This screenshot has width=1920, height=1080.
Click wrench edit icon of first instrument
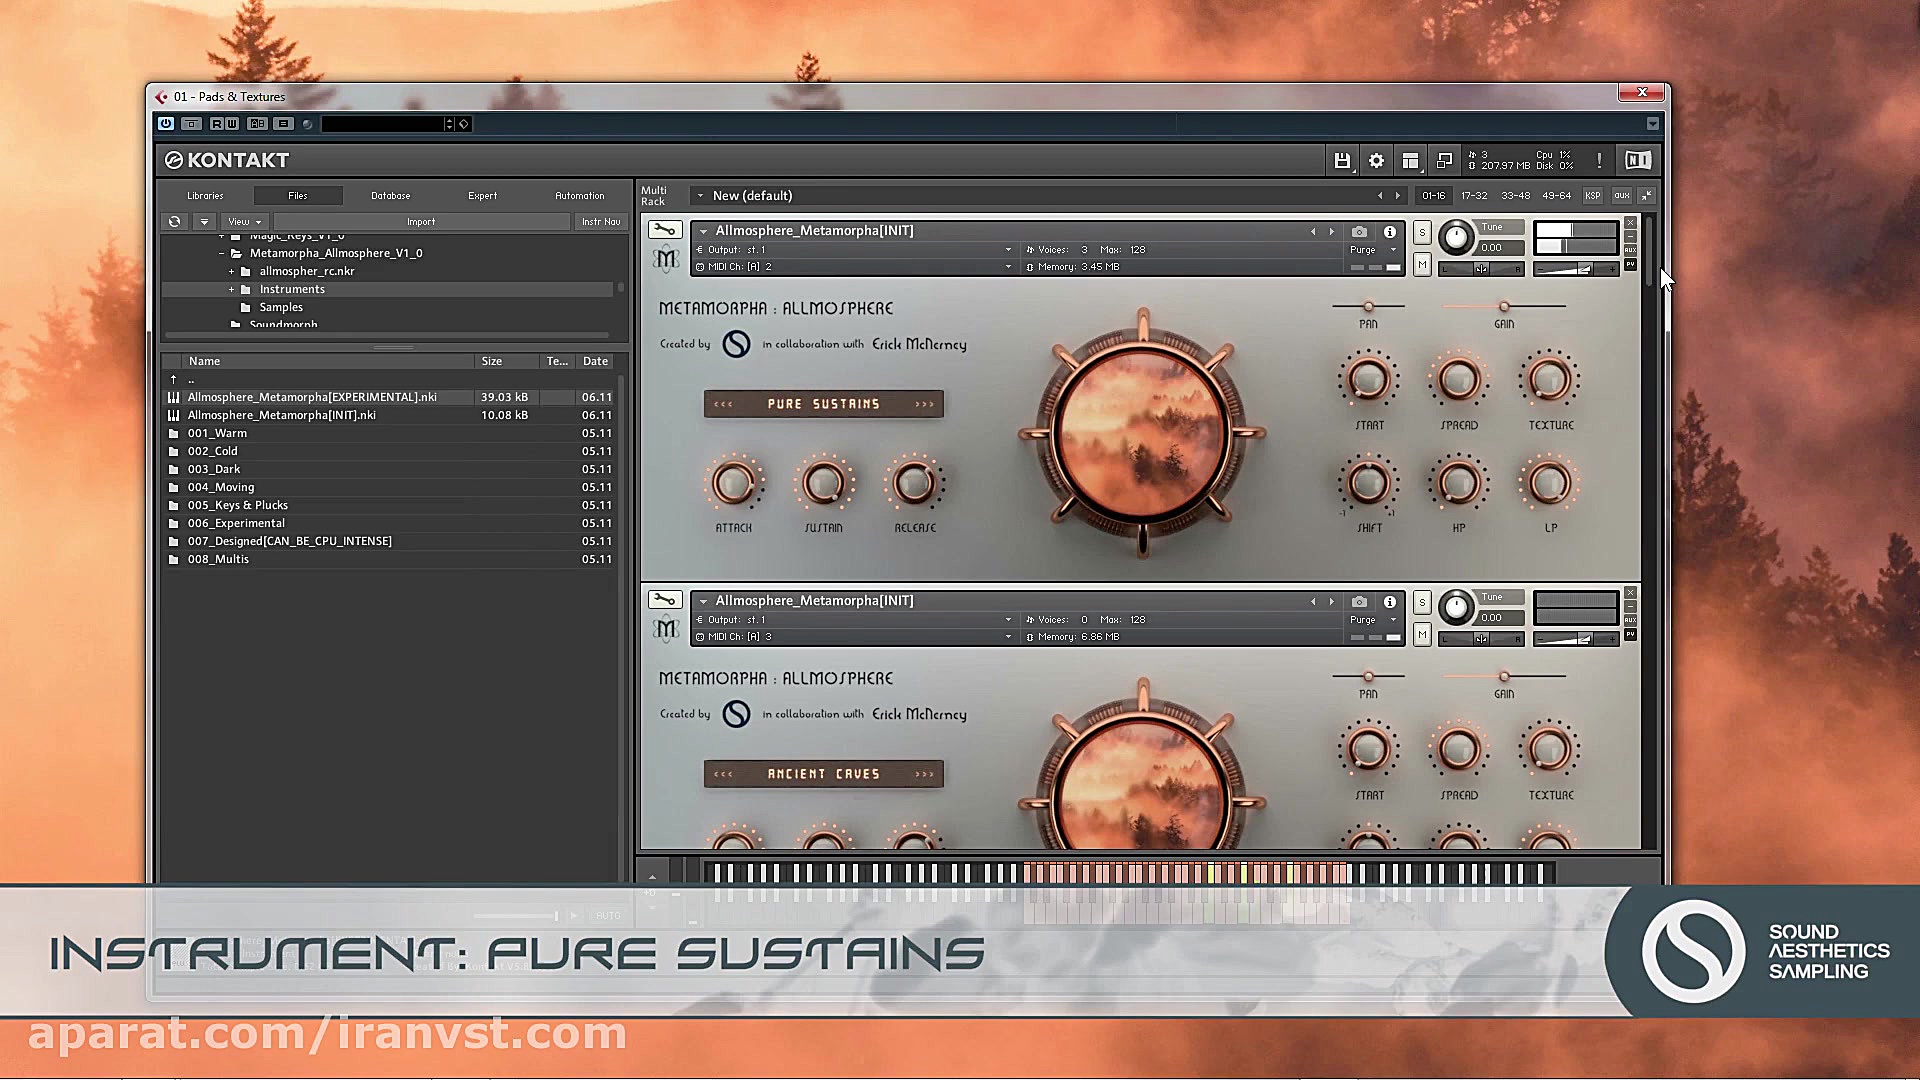(665, 230)
